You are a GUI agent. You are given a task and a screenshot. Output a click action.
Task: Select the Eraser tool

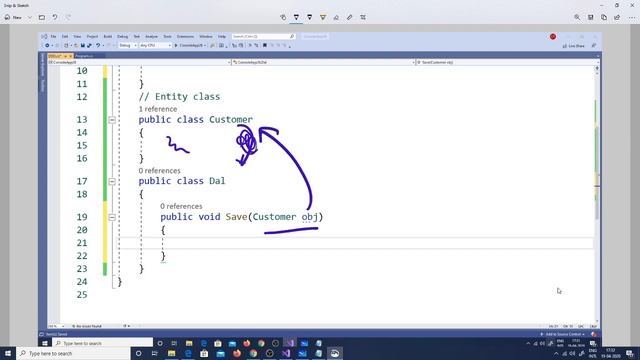pyautogui.click(x=336, y=18)
